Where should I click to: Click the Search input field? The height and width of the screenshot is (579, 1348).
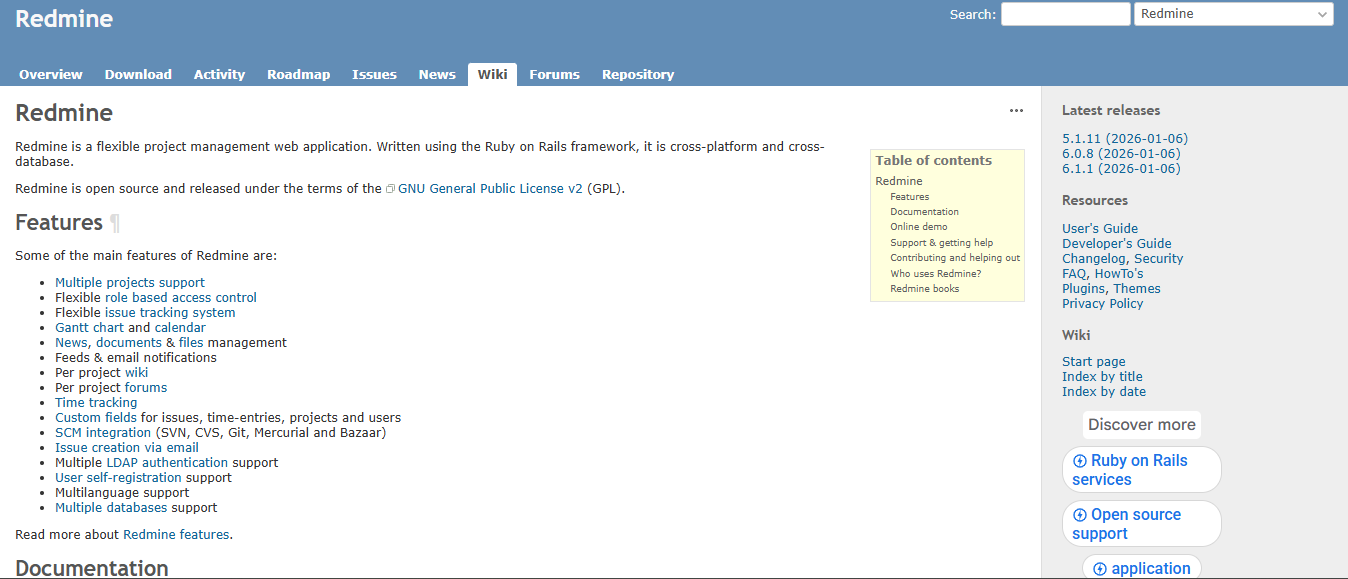(x=1065, y=14)
